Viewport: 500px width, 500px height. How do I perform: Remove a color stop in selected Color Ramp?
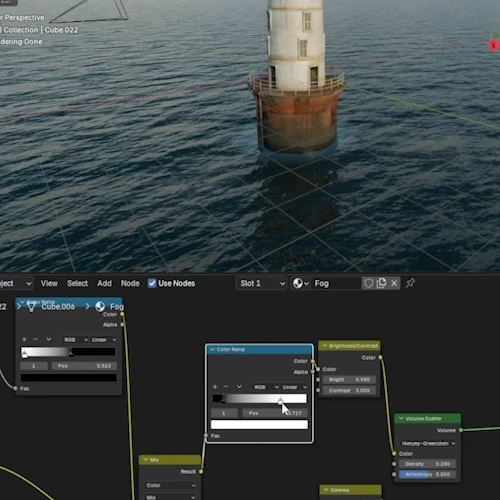(226, 387)
